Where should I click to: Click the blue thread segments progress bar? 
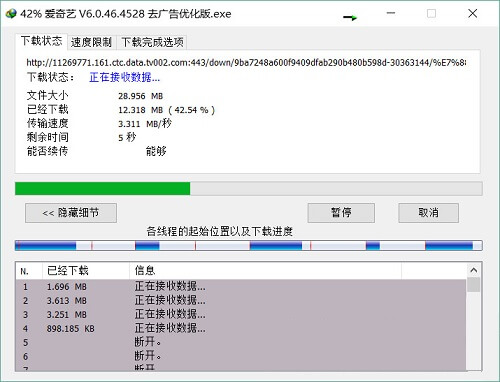(249, 246)
